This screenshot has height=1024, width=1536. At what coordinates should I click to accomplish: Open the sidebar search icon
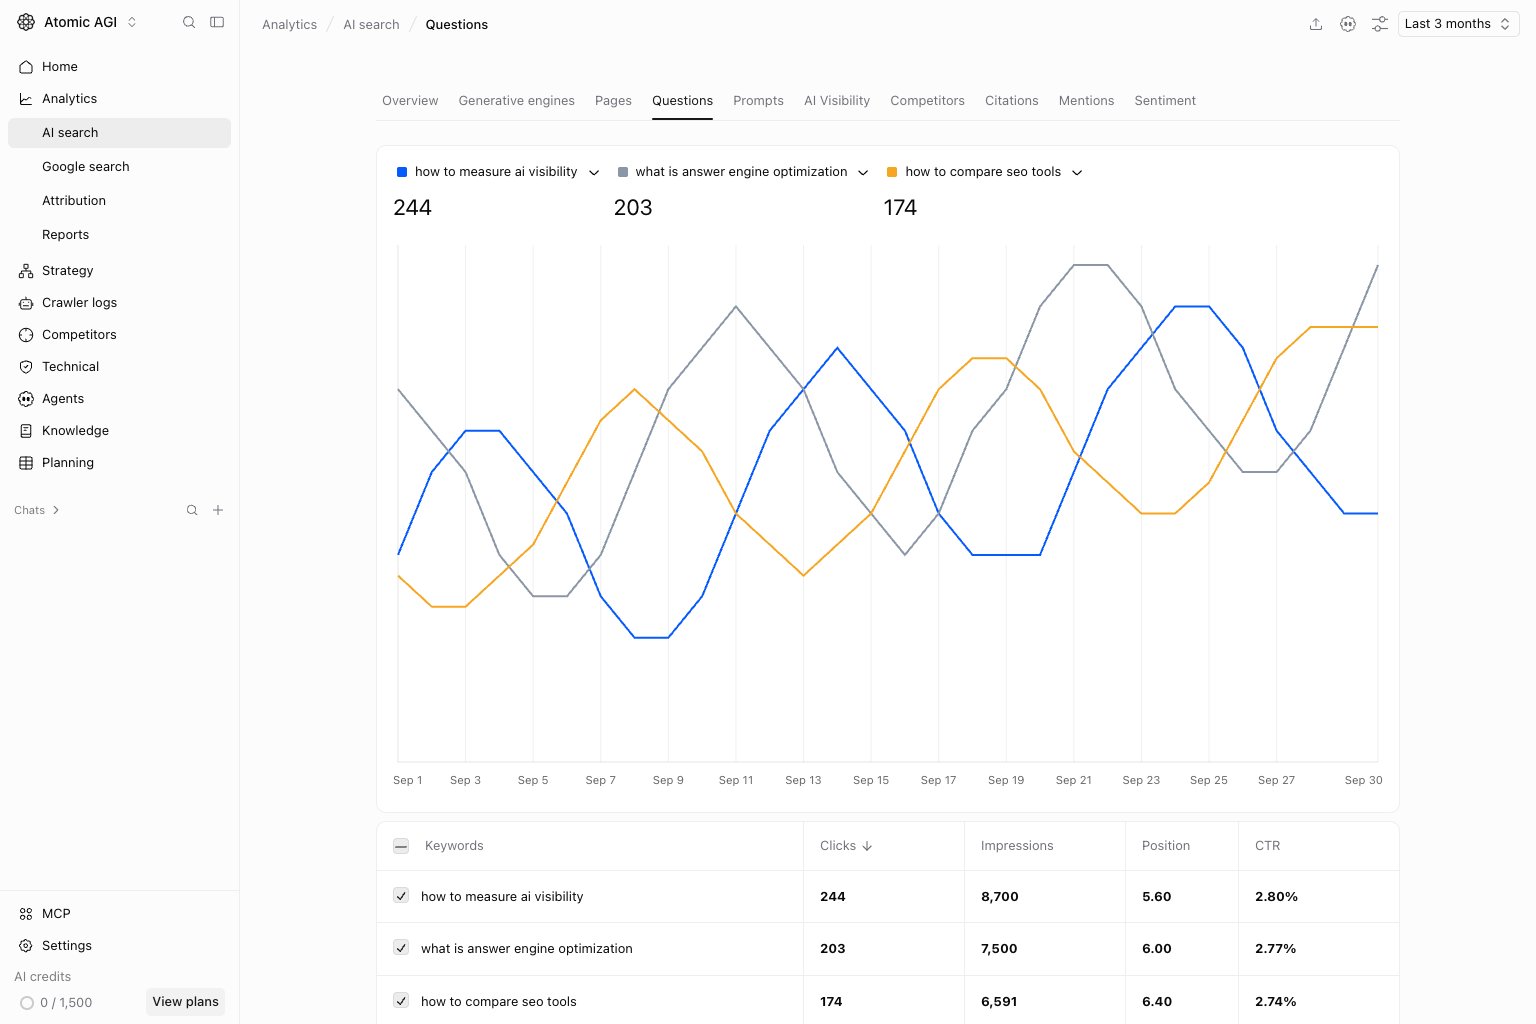(x=189, y=22)
